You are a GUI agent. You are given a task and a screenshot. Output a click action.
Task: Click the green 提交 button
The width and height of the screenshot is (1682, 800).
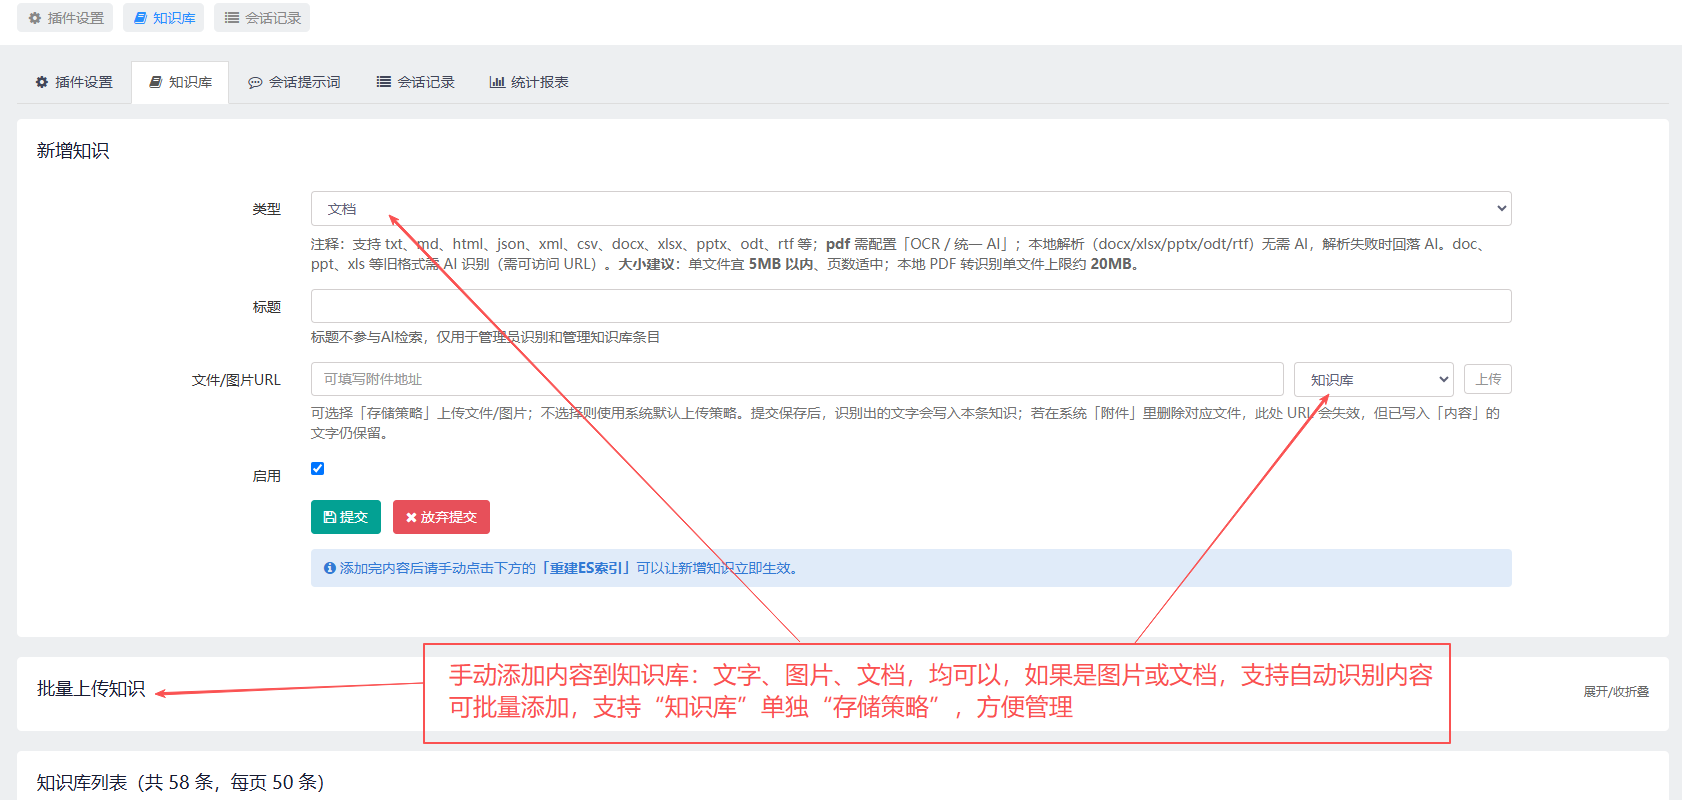coord(346,517)
